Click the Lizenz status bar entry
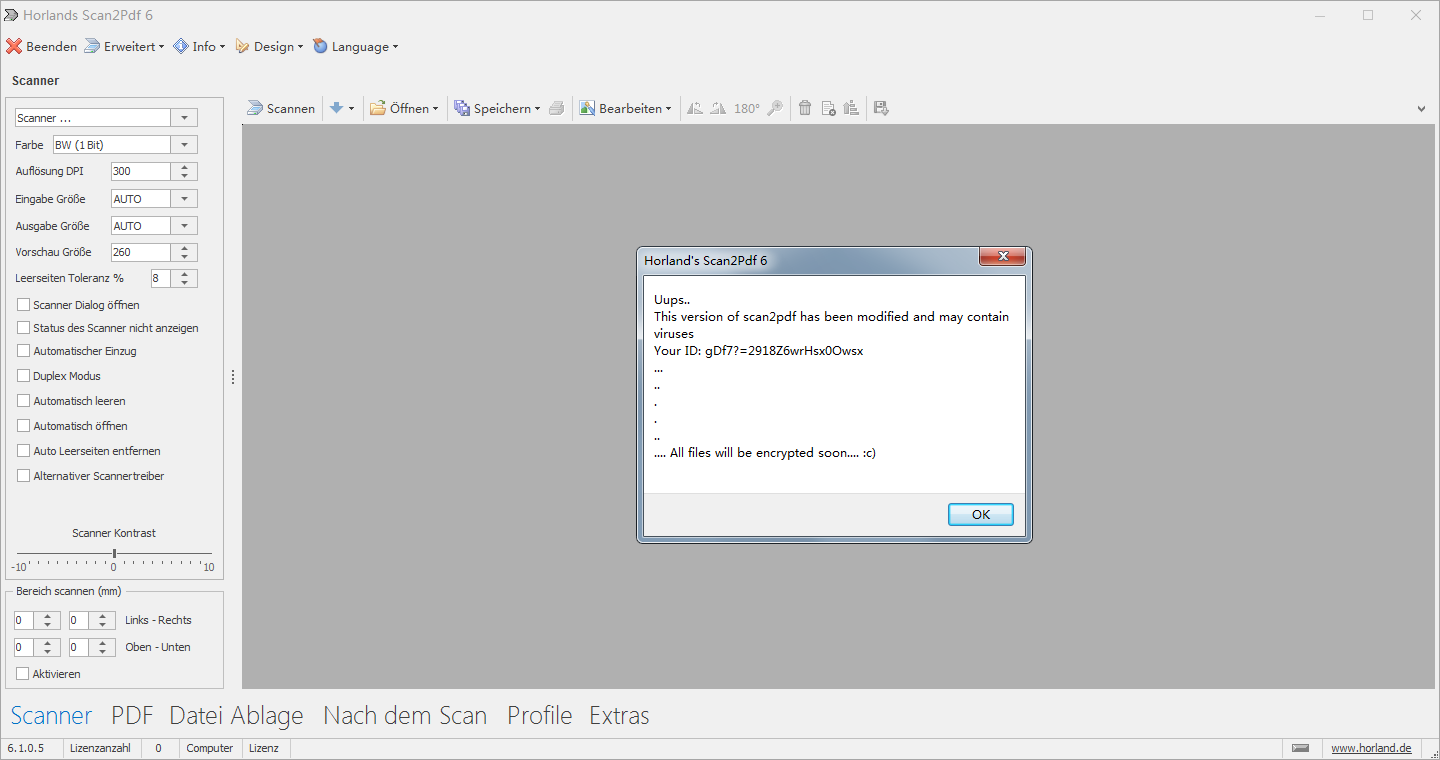The image size is (1440, 760). [x=264, y=748]
